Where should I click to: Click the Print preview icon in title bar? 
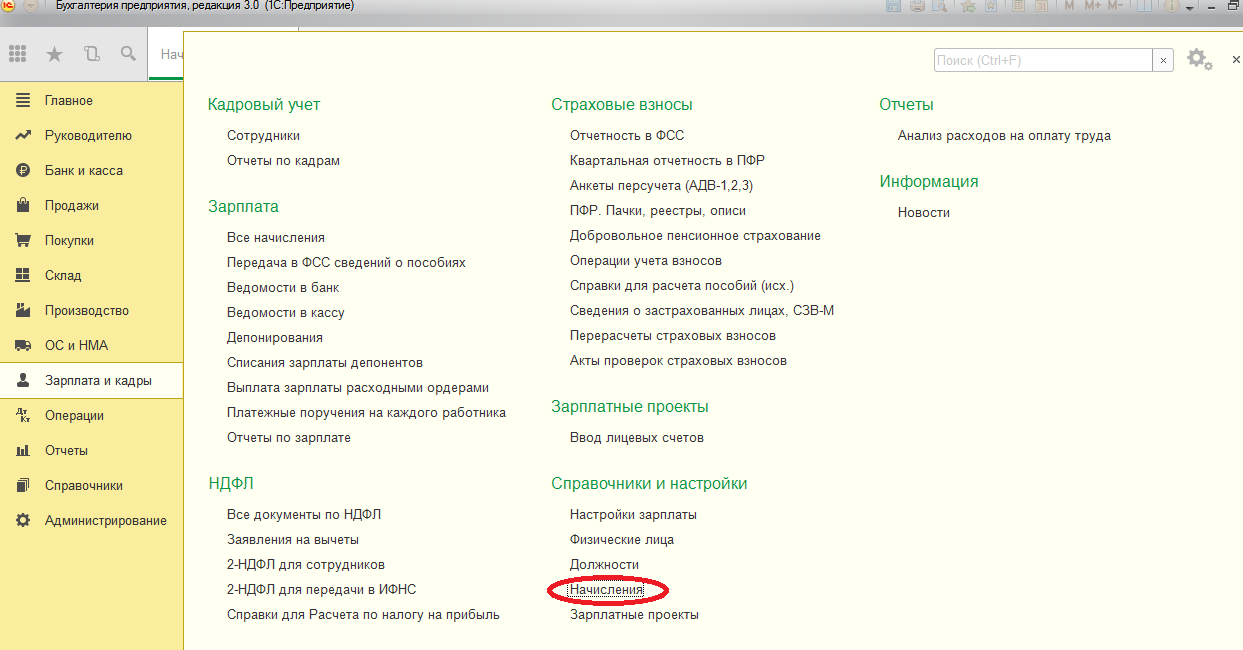click(940, 5)
